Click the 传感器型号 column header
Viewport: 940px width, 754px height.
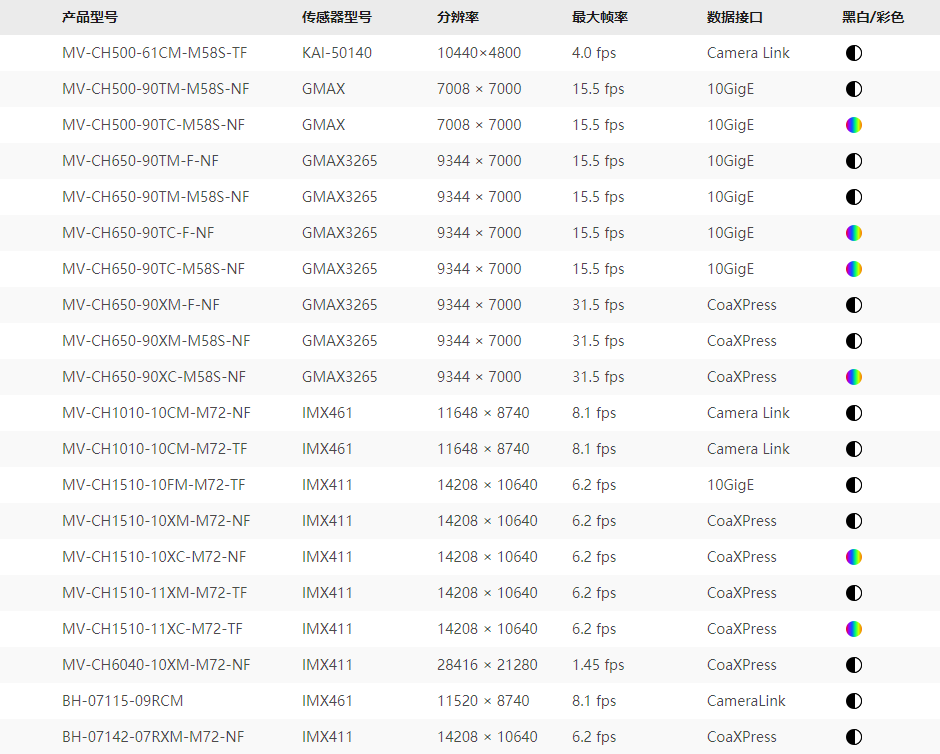click(x=337, y=17)
